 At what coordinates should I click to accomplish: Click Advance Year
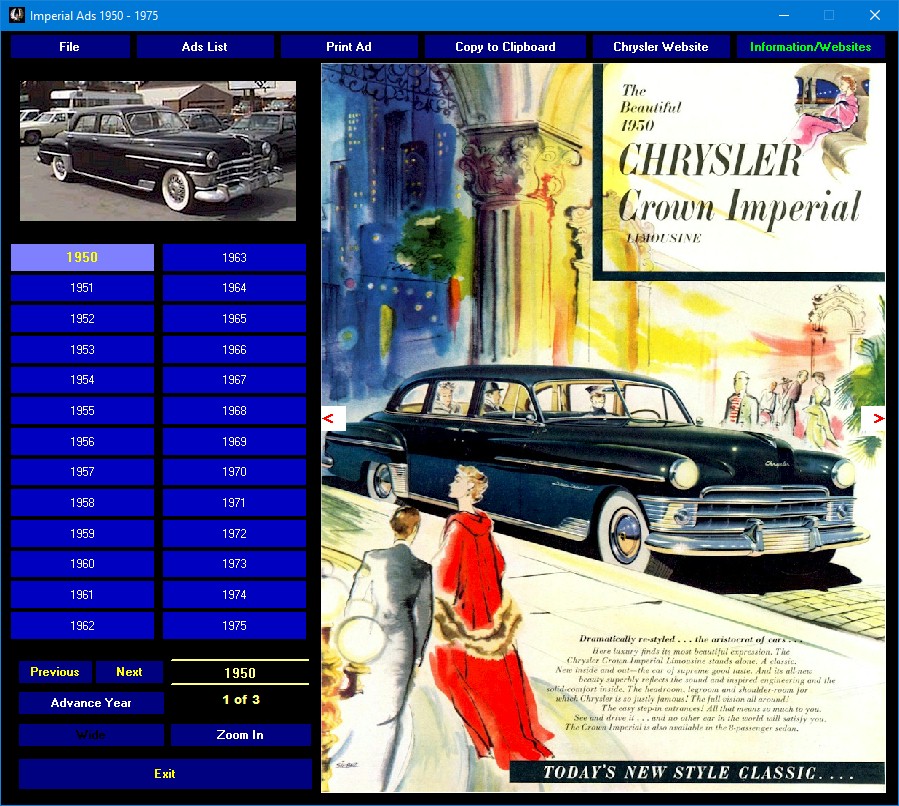point(91,703)
